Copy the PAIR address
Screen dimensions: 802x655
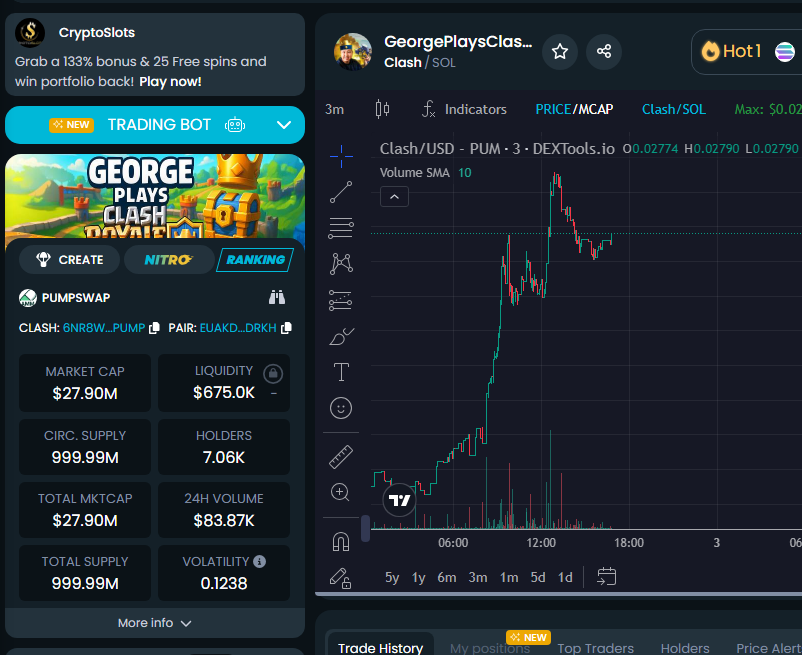[x=286, y=328]
